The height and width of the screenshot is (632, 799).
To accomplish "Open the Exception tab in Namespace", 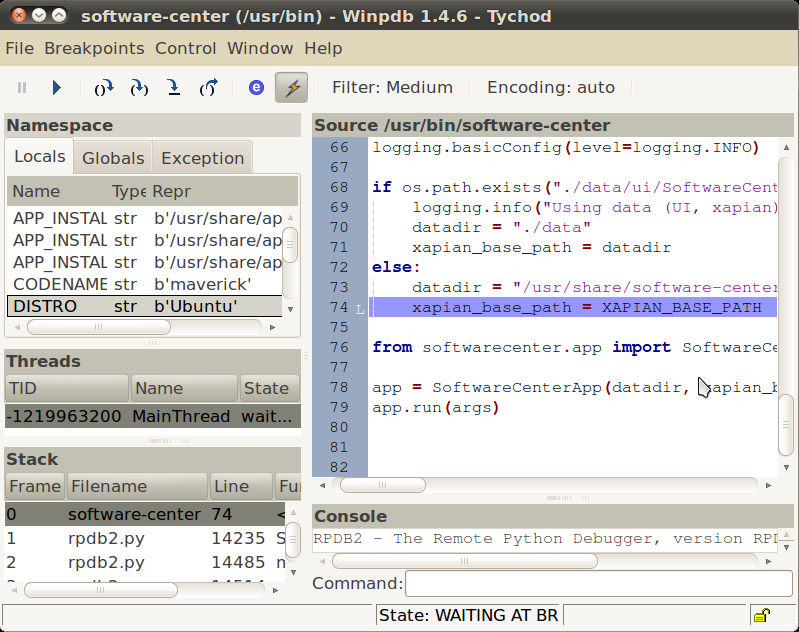I will (202, 158).
